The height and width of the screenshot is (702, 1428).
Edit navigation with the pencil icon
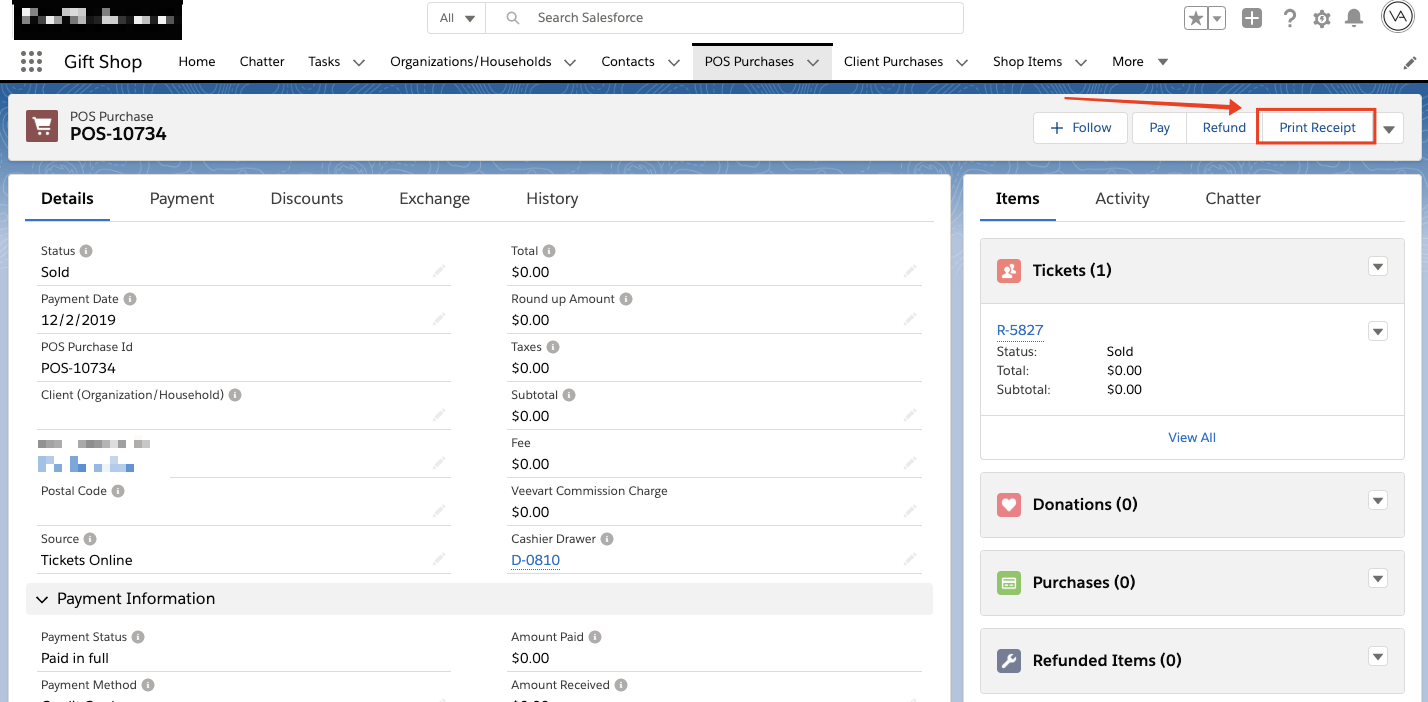click(1410, 62)
